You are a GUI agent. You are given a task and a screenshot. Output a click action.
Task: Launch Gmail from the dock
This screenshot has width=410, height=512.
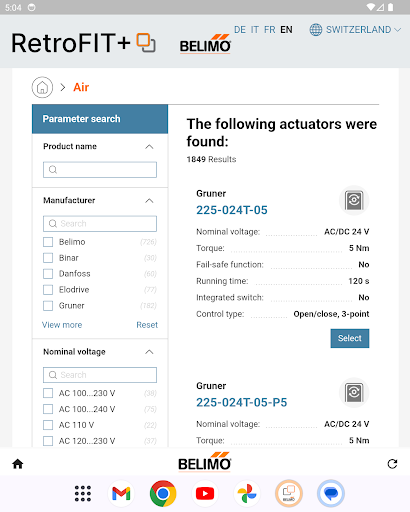coord(121,493)
